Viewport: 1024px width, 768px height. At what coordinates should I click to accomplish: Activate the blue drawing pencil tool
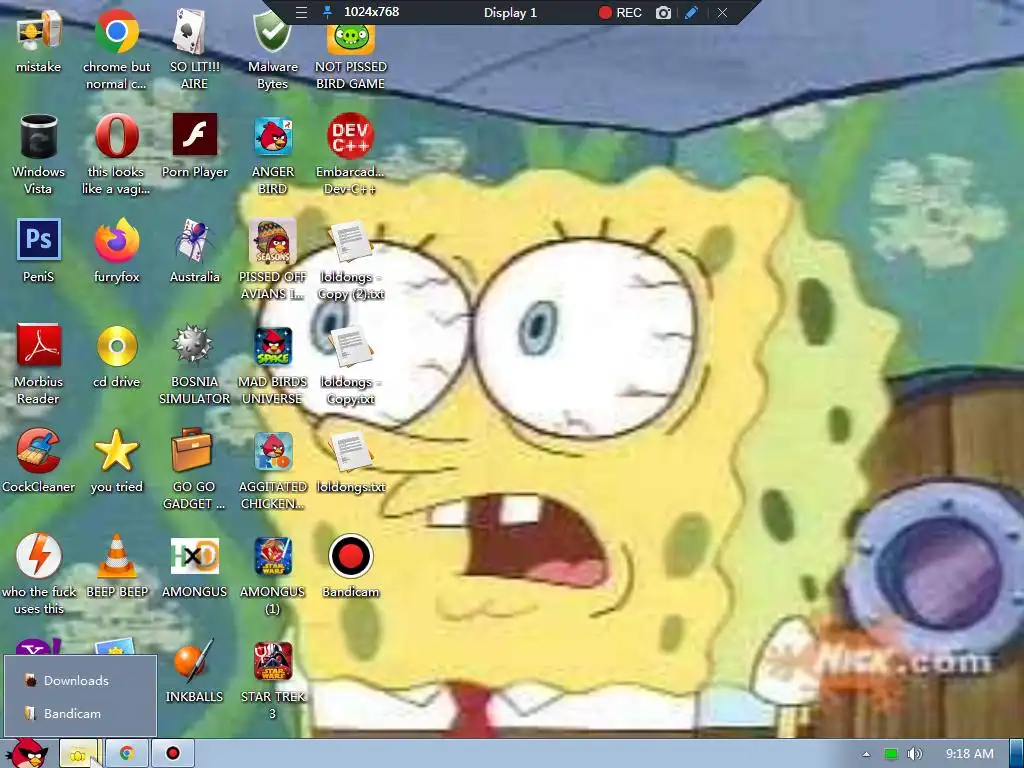tap(692, 12)
